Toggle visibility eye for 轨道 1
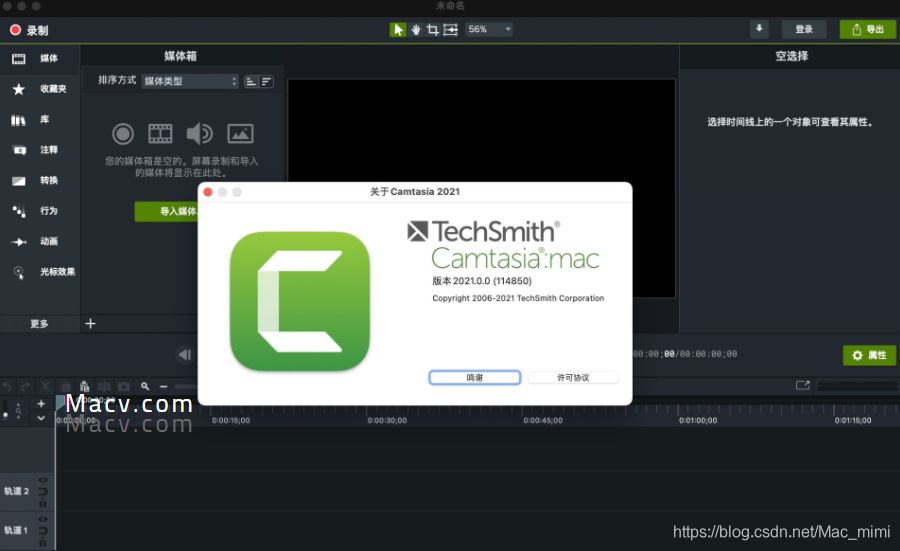 pyautogui.click(x=43, y=519)
